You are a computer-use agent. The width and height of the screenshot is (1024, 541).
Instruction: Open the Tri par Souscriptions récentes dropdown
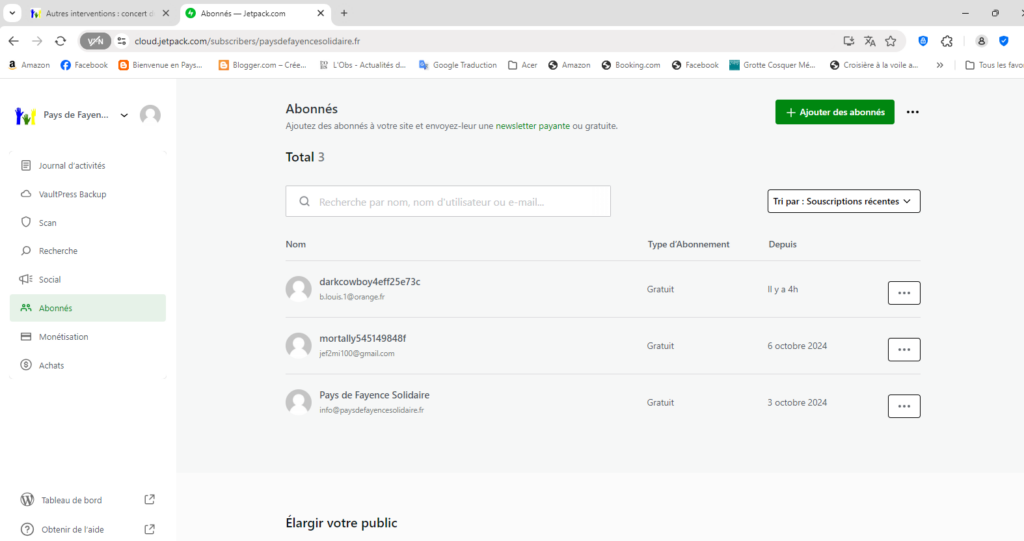844,201
